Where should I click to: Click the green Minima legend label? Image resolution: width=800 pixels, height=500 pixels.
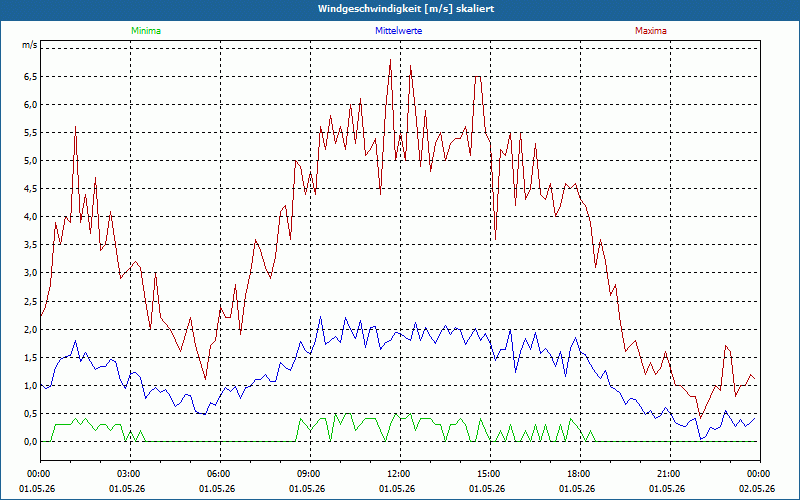click(146, 31)
